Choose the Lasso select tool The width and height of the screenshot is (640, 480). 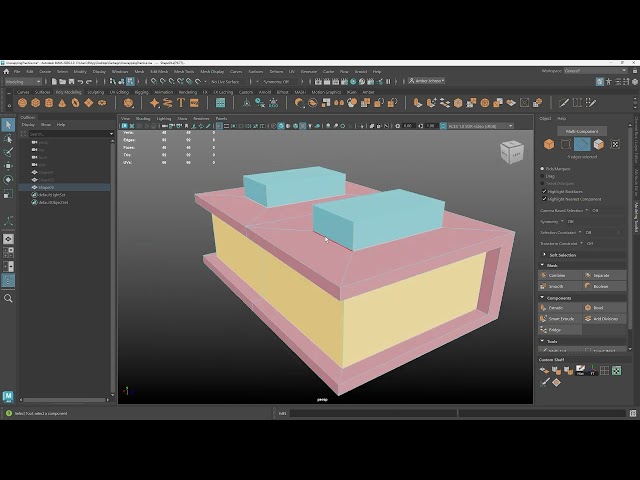pyautogui.click(x=8, y=139)
